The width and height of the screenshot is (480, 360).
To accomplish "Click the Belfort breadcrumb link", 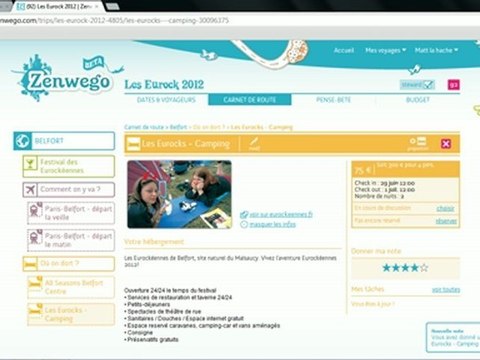I will 178,127.
